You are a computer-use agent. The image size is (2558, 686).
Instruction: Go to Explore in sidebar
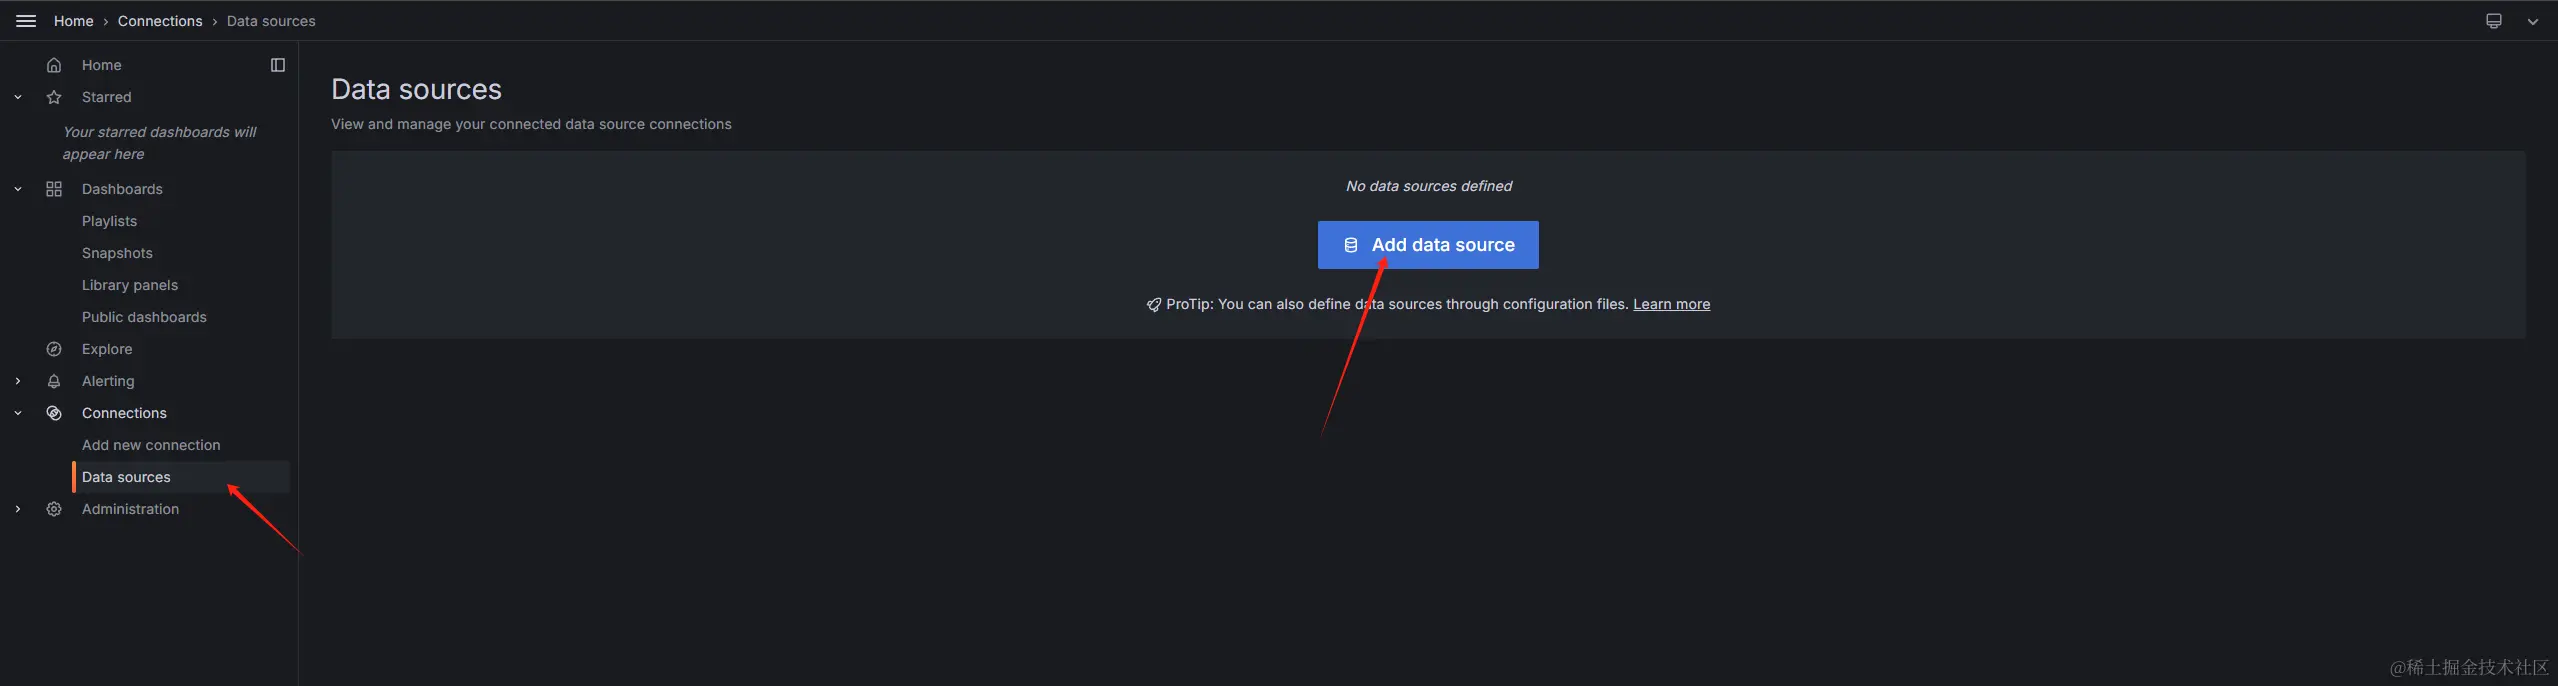tap(107, 349)
